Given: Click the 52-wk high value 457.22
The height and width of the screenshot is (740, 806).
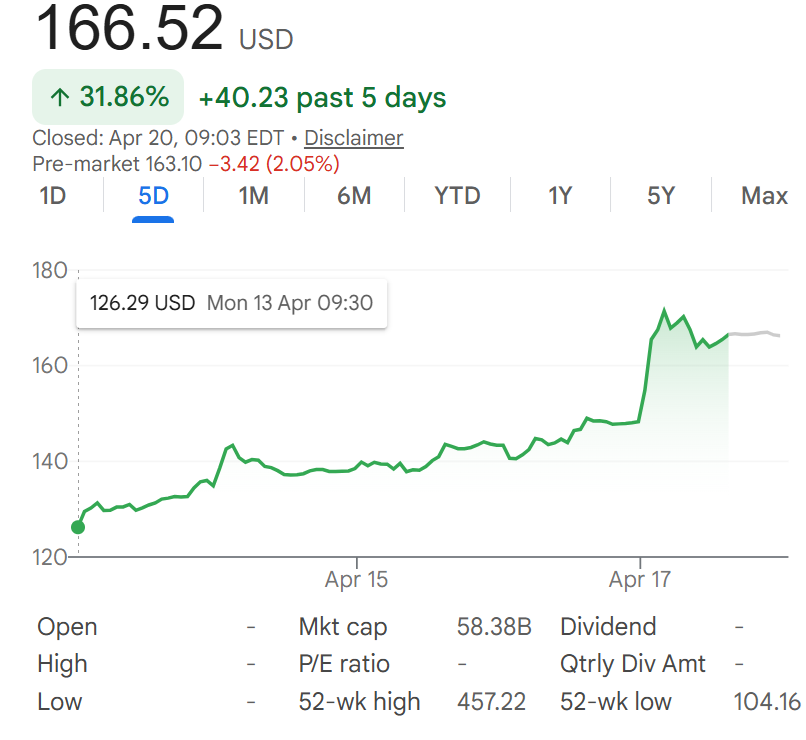Looking at the screenshot, I should (491, 702).
